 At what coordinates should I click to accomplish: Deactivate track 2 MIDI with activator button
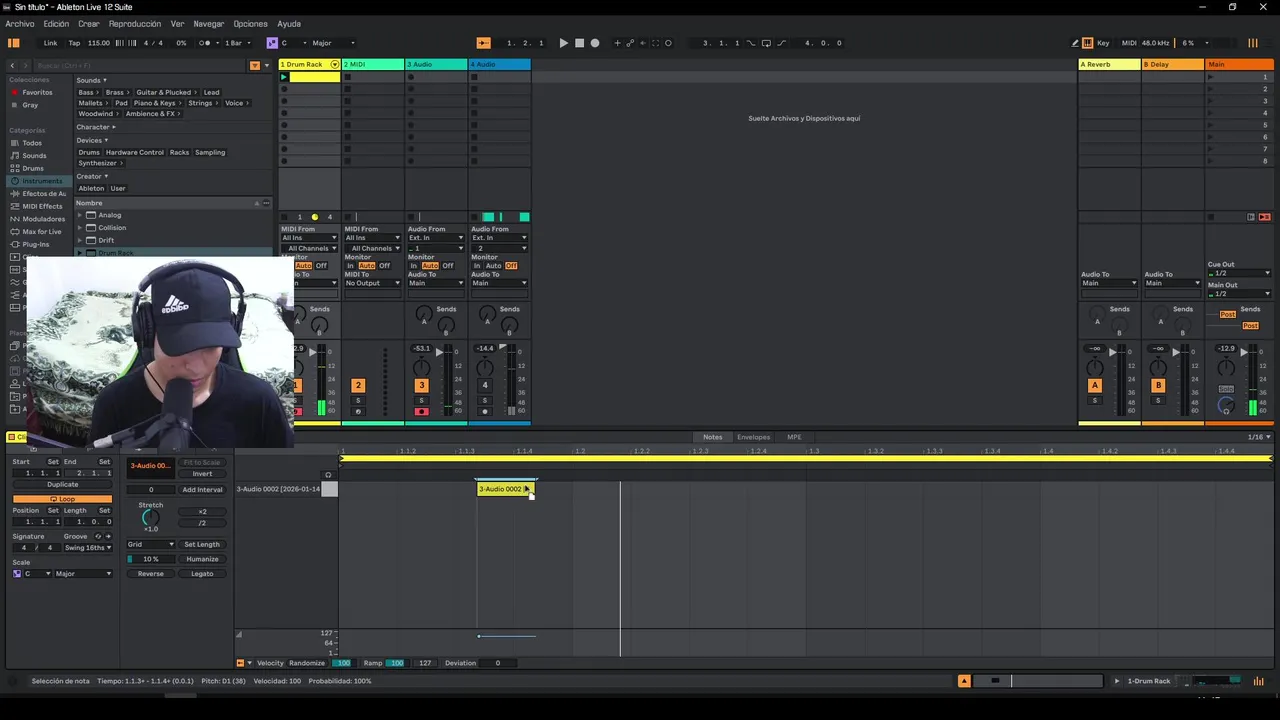pyautogui.click(x=358, y=385)
